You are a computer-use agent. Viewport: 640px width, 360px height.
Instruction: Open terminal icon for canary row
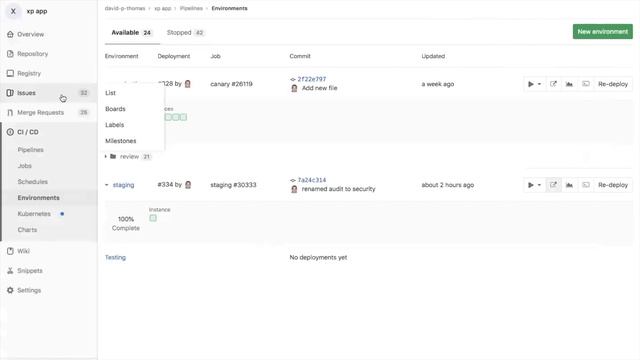586,84
